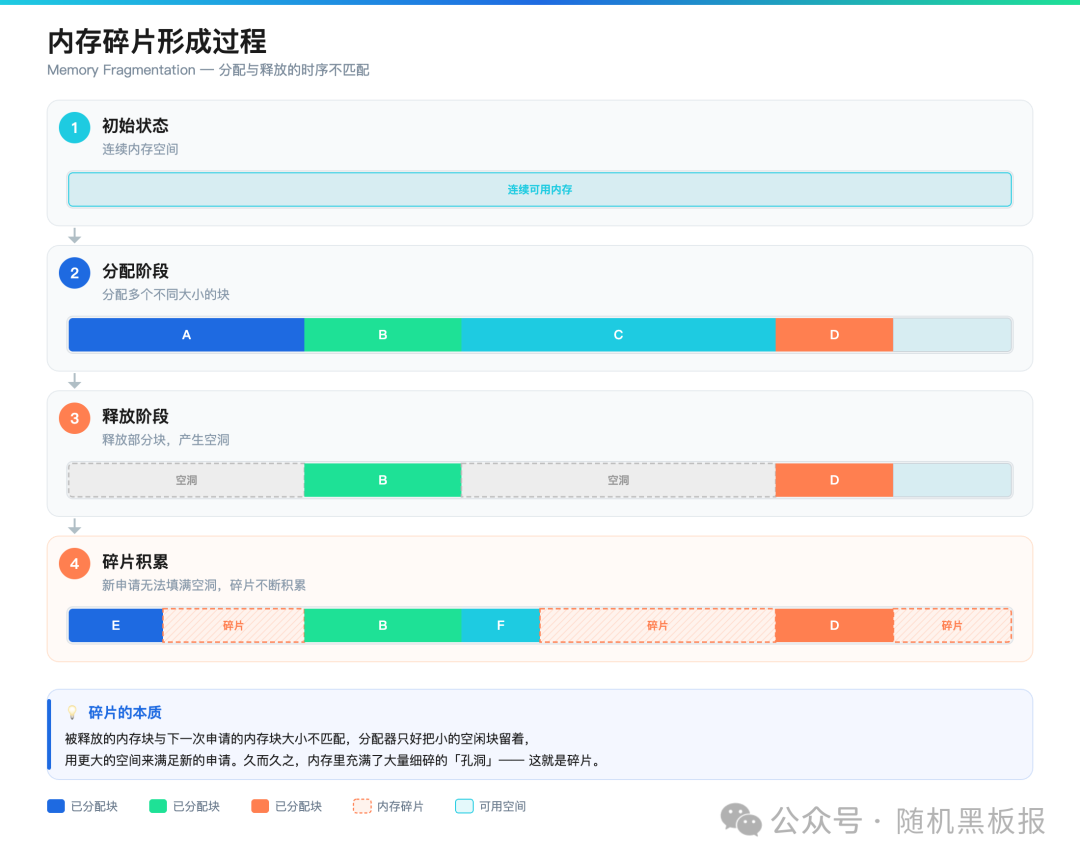Click the 连续可用内存 bar
This screenshot has width=1080, height=864.
[x=540, y=189]
